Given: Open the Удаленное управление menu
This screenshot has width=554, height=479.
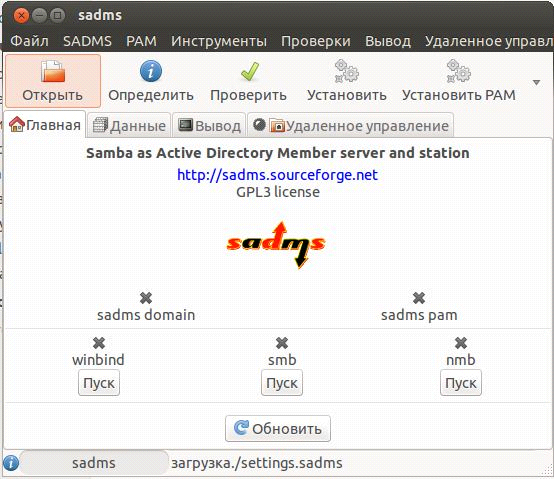Looking at the screenshot, I should tap(489, 41).
